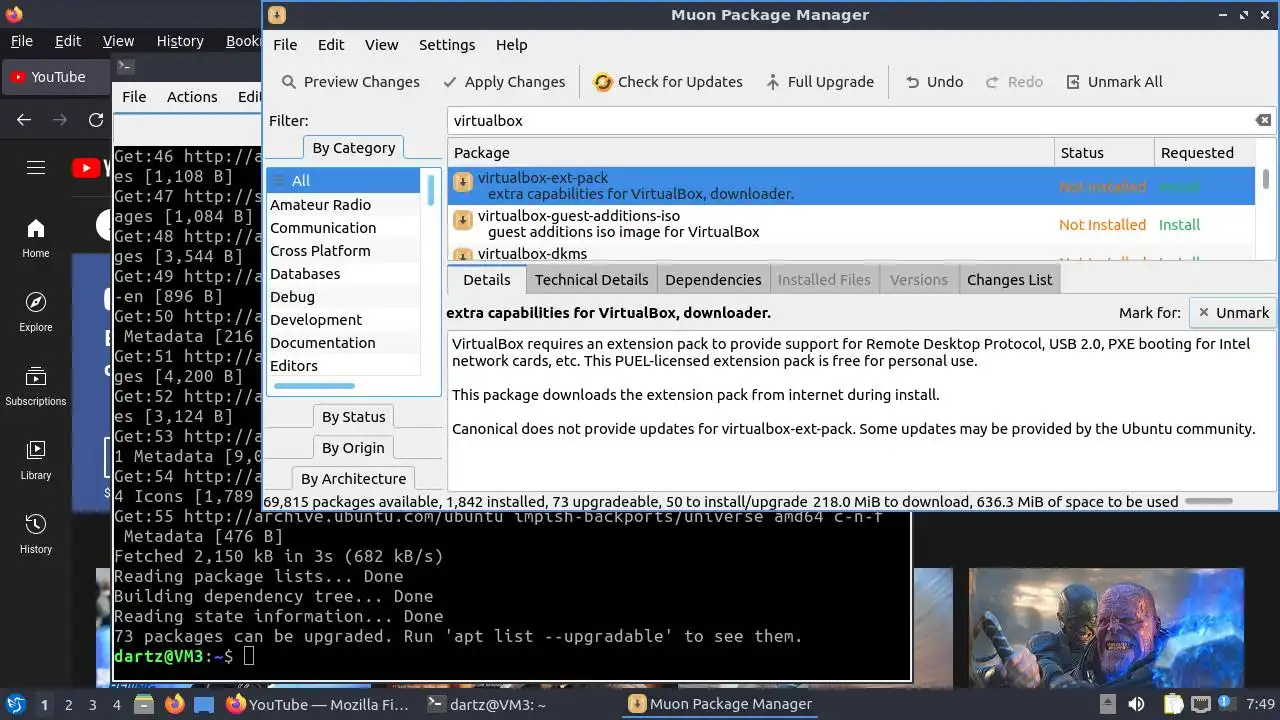Image resolution: width=1280 pixels, height=720 pixels.
Task: Sort by the Status column header
Action: (1104, 153)
